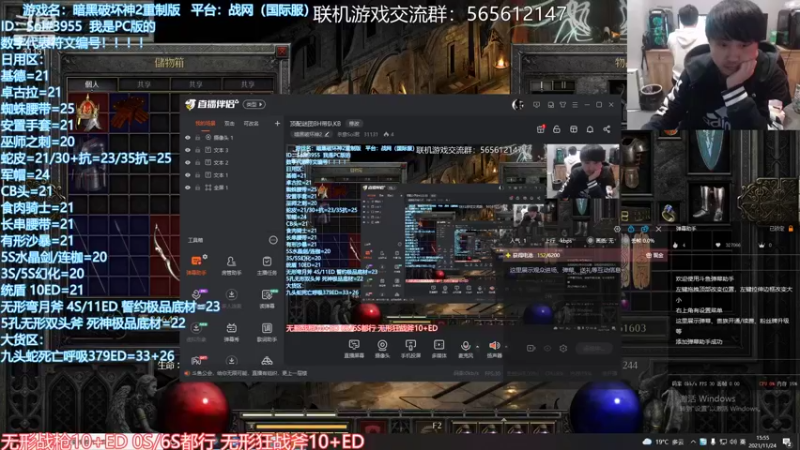Open the gift box icon with red dot
Screen dimensions: 800x450
(x=541, y=129)
